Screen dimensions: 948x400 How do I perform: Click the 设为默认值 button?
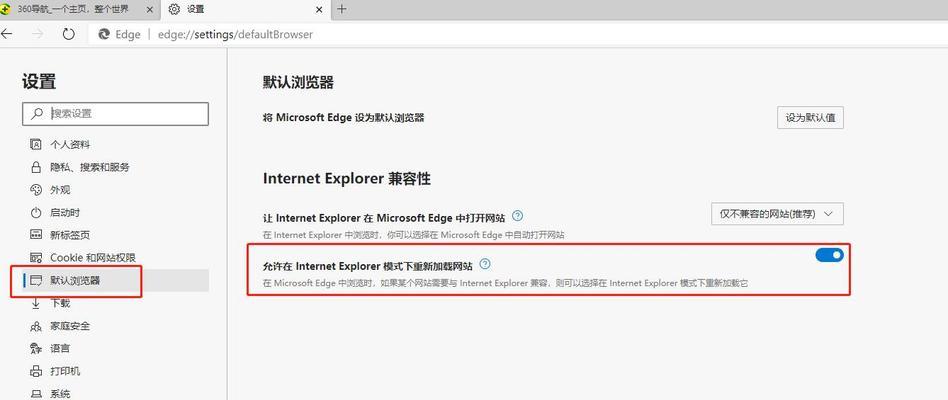810,118
